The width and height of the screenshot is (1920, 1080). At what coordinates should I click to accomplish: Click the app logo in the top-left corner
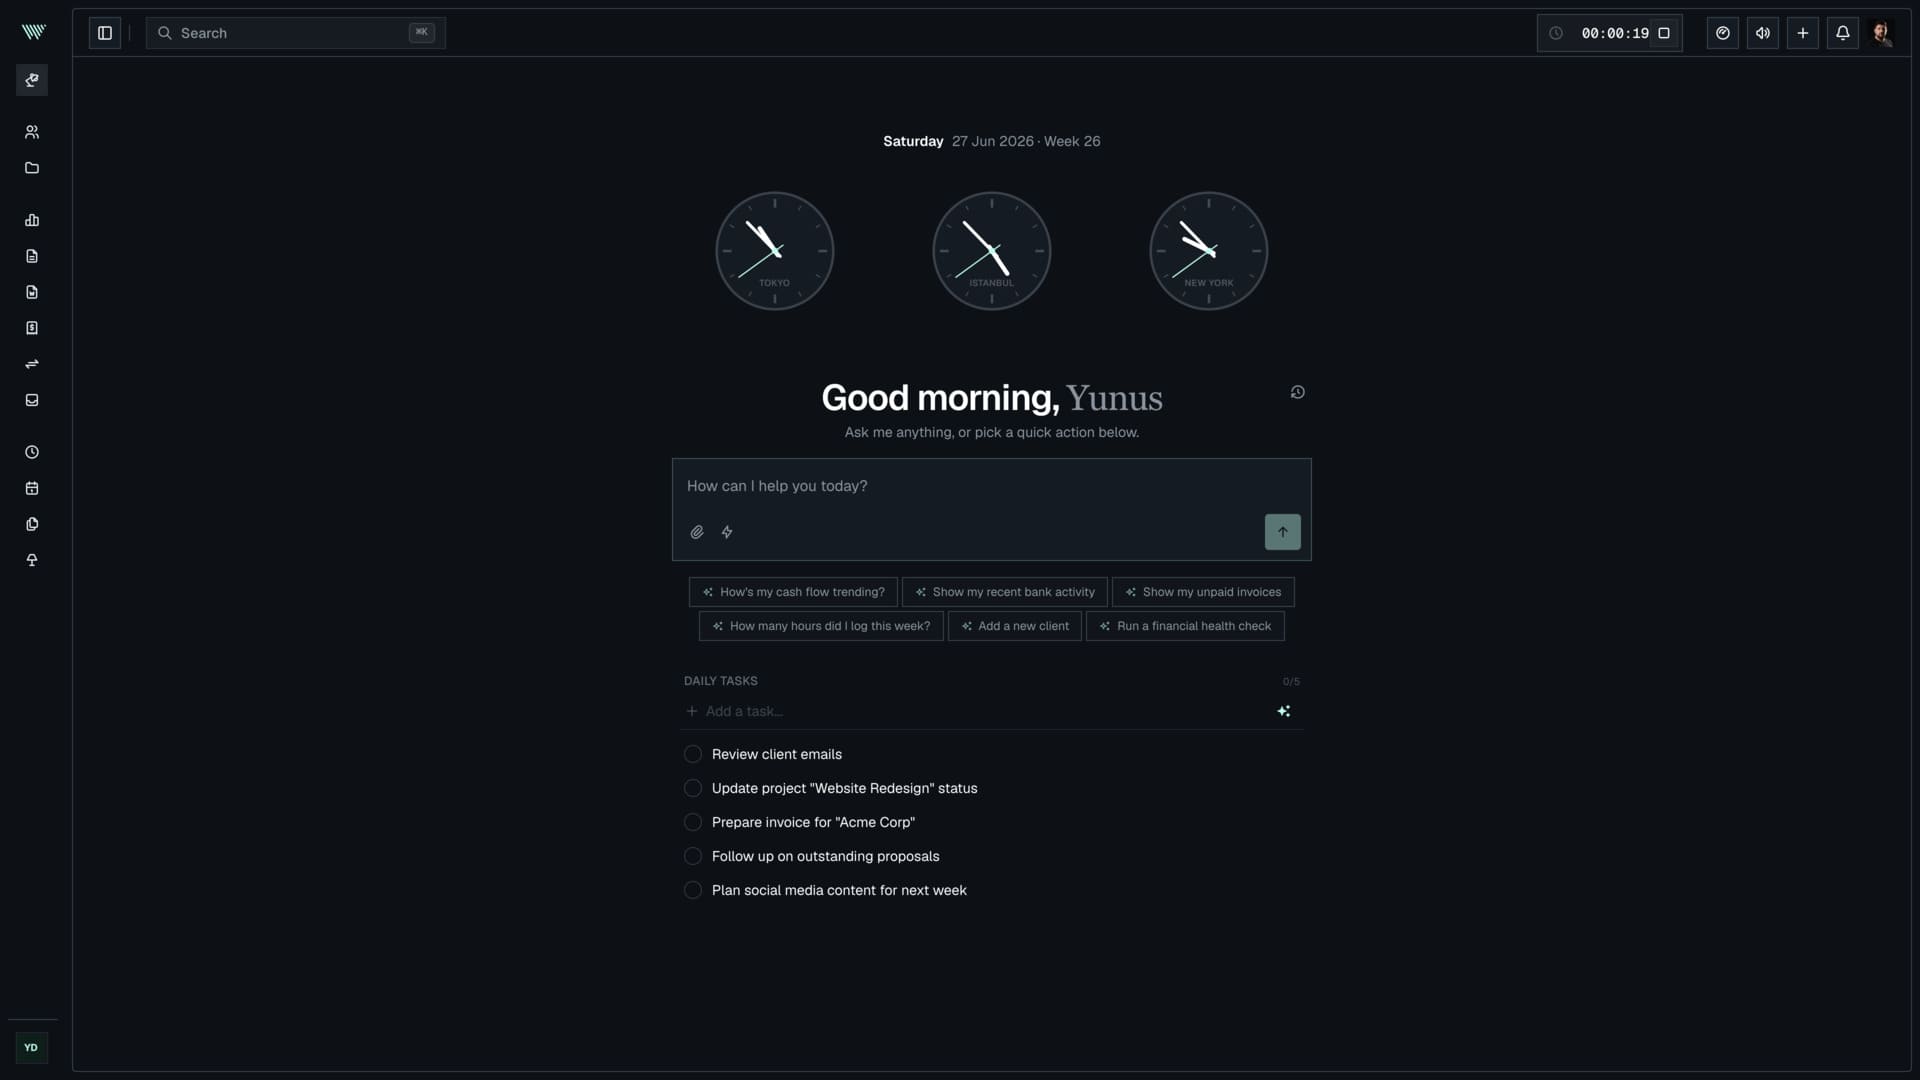[33, 32]
